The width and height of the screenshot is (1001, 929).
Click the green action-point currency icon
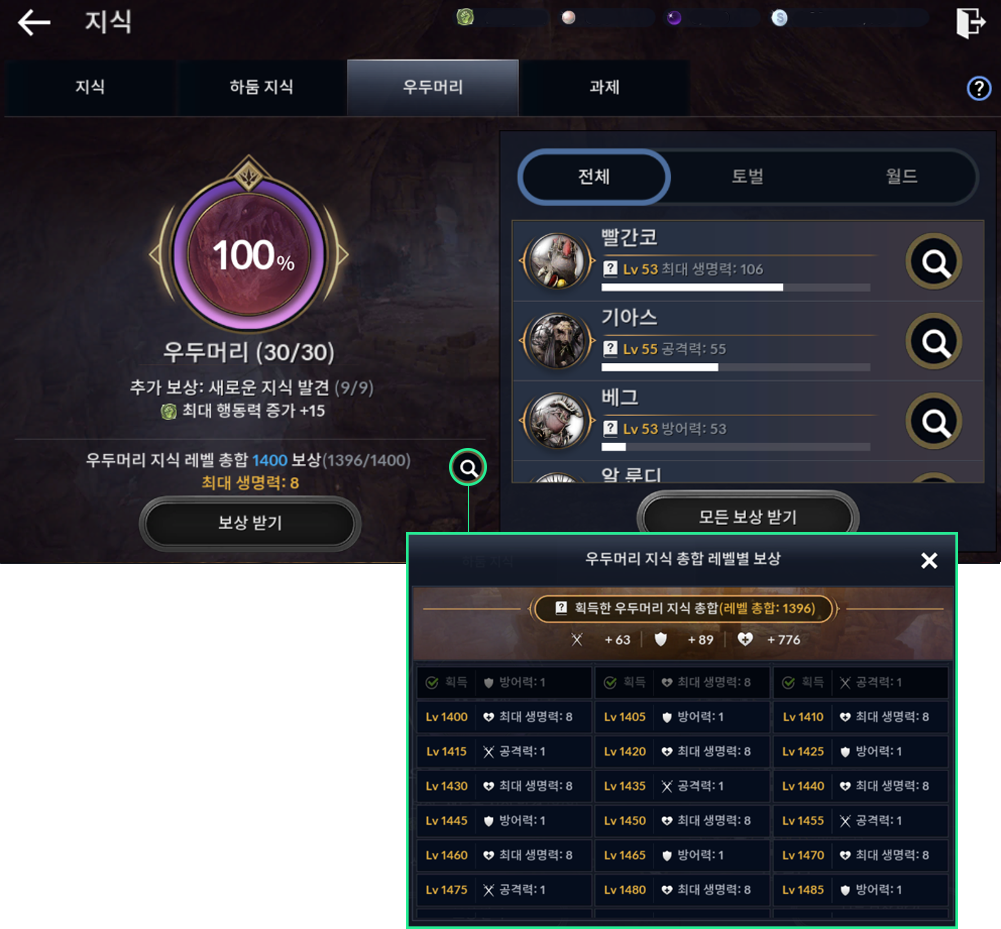tap(465, 17)
